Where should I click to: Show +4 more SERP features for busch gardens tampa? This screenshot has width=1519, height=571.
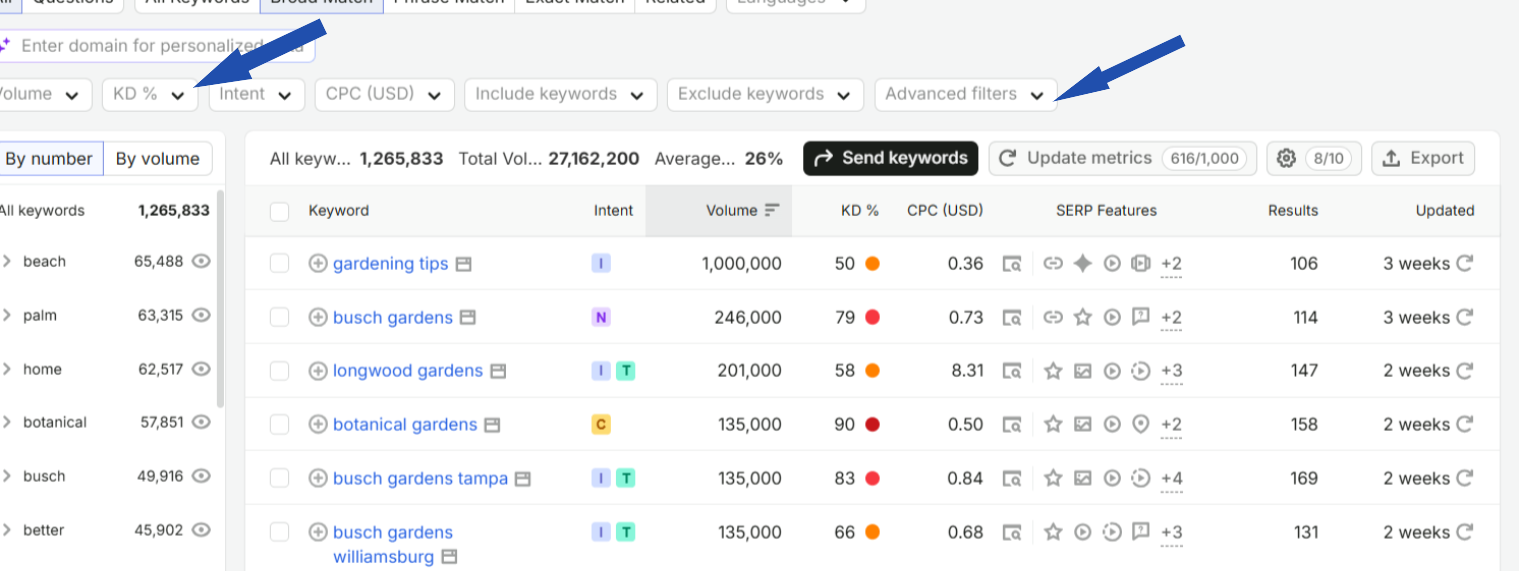[x=1171, y=479]
